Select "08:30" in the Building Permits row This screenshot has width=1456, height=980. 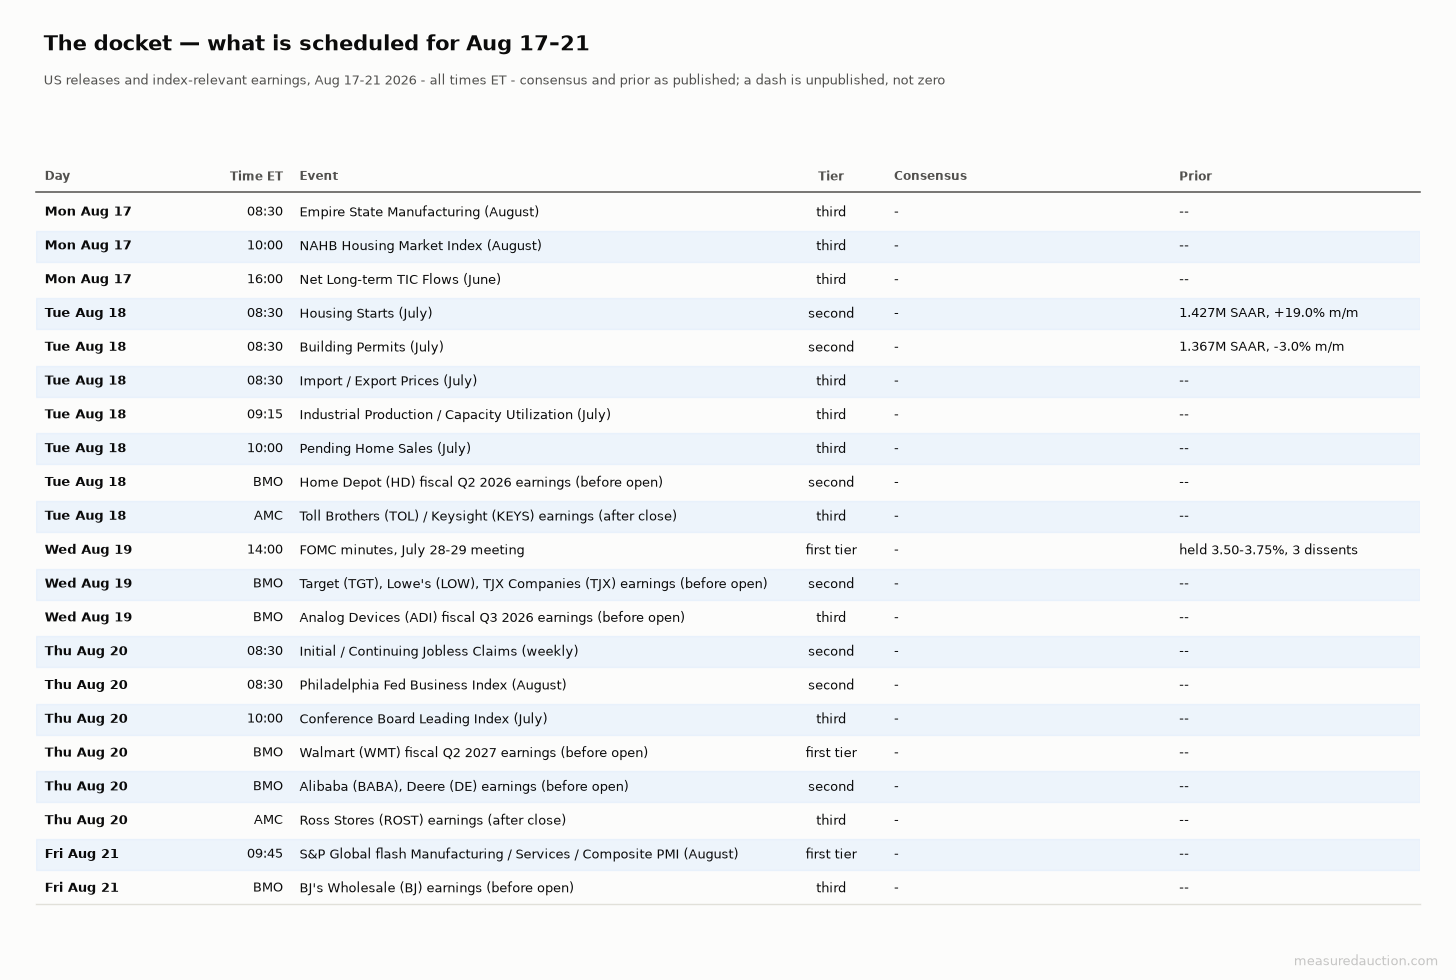click(x=265, y=347)
